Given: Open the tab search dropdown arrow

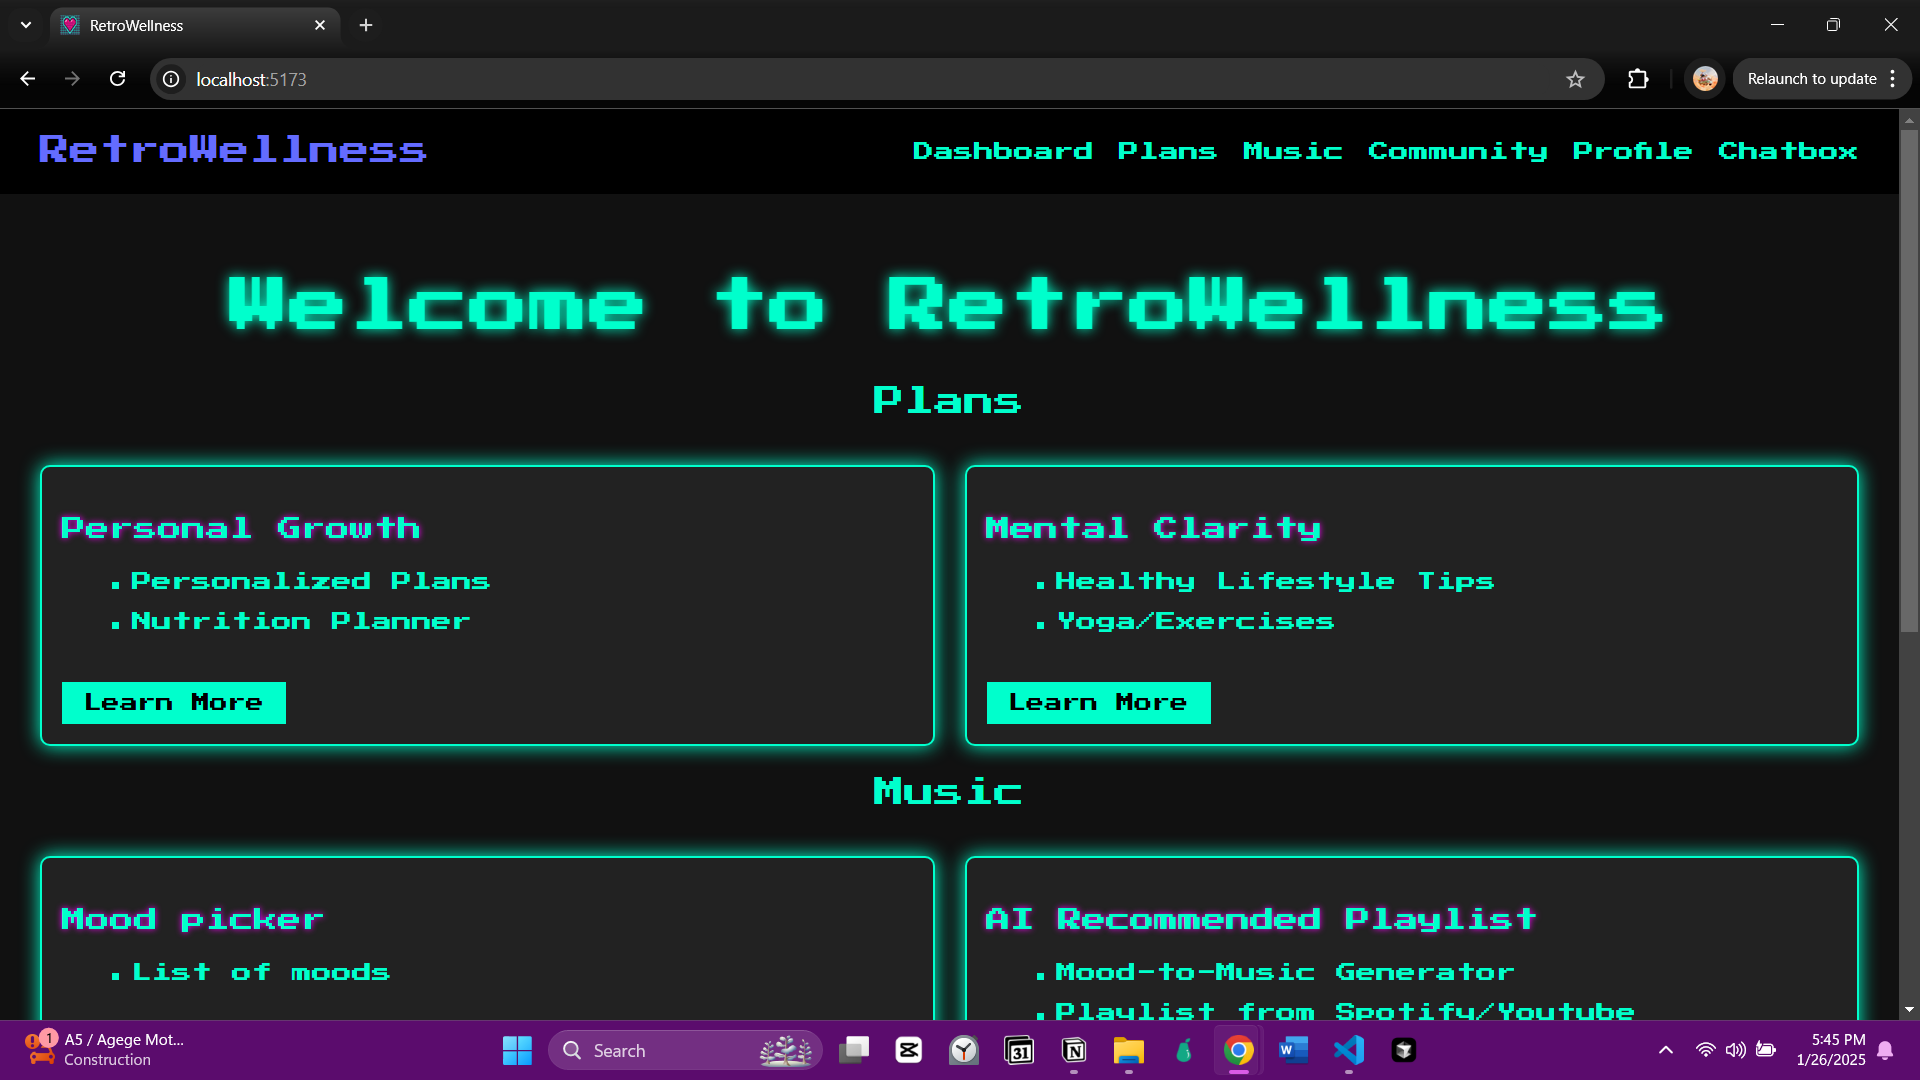Looking at the screenshot, I should pos(26,25).
